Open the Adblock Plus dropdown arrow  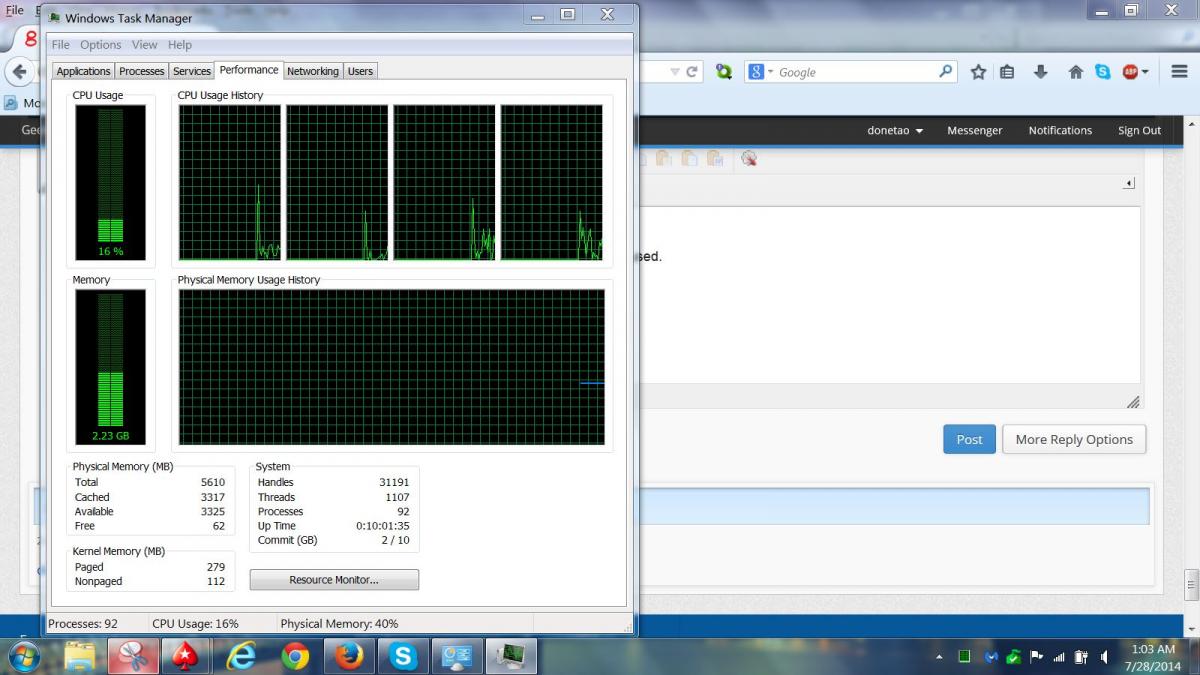[1145, 72]
